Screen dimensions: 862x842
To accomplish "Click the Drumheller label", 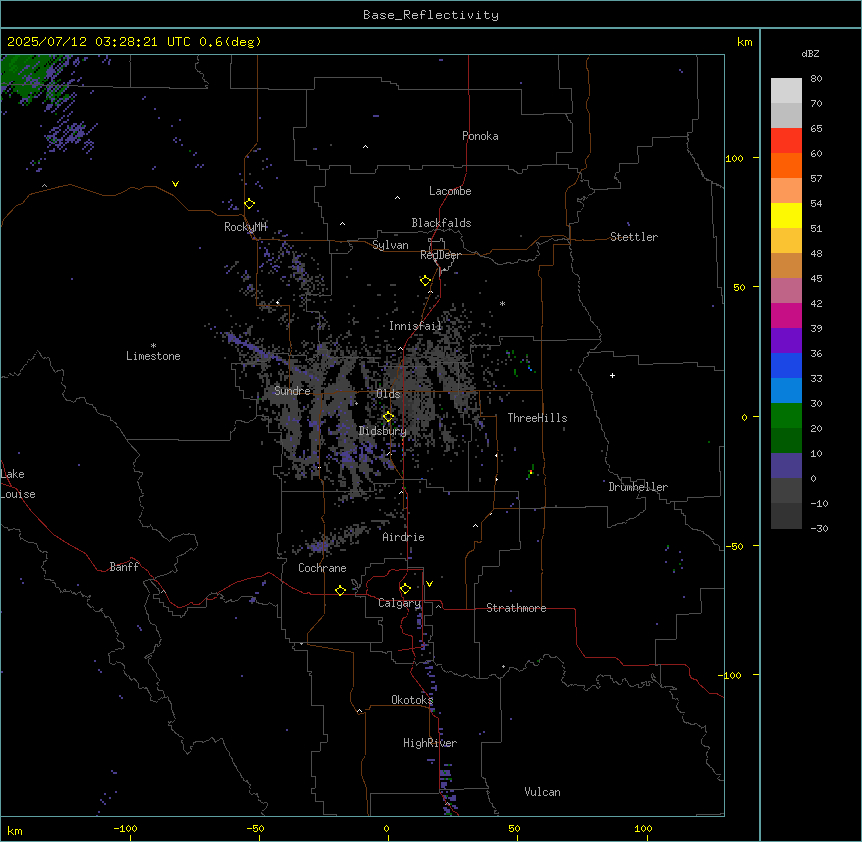I will 638,487.
